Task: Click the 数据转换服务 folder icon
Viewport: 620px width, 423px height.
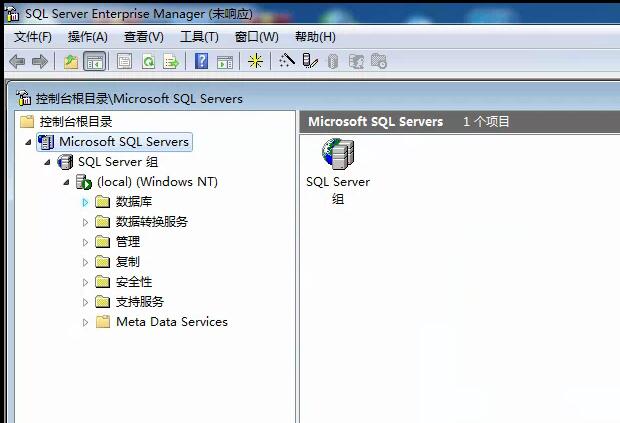Action: [x=102, y=221]
